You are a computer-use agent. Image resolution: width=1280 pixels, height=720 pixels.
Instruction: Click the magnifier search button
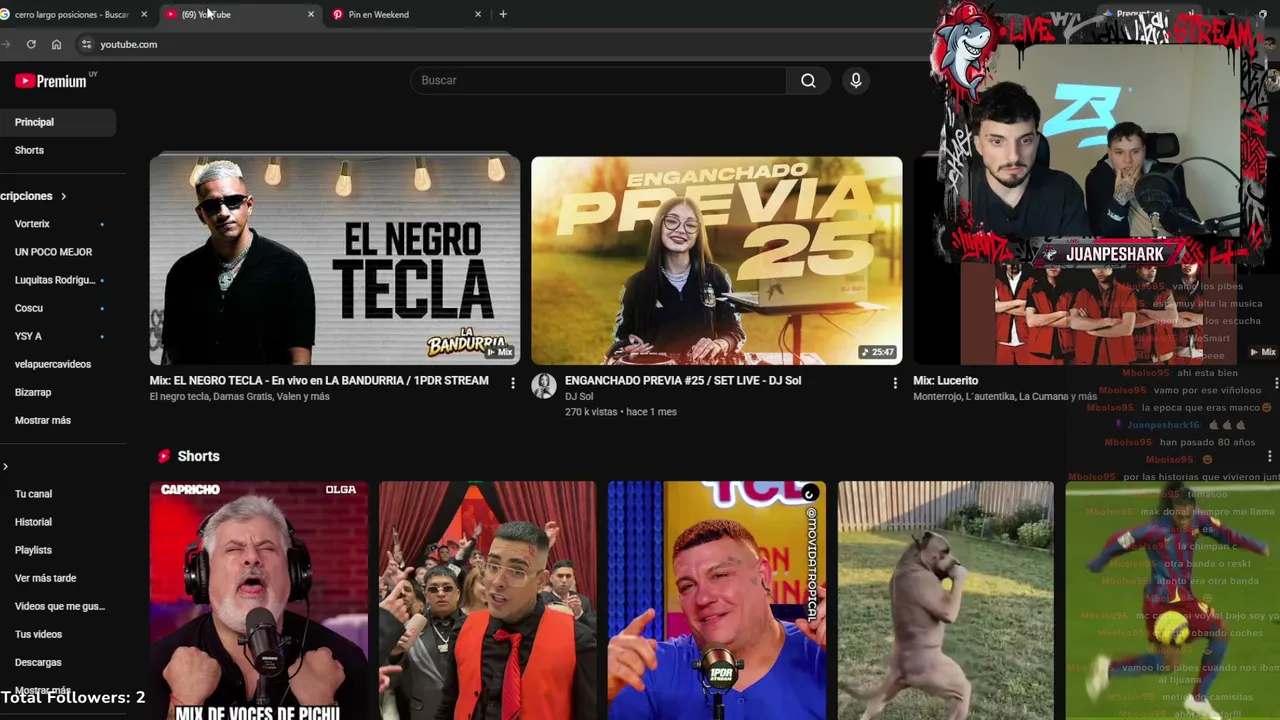pos(808,80)
